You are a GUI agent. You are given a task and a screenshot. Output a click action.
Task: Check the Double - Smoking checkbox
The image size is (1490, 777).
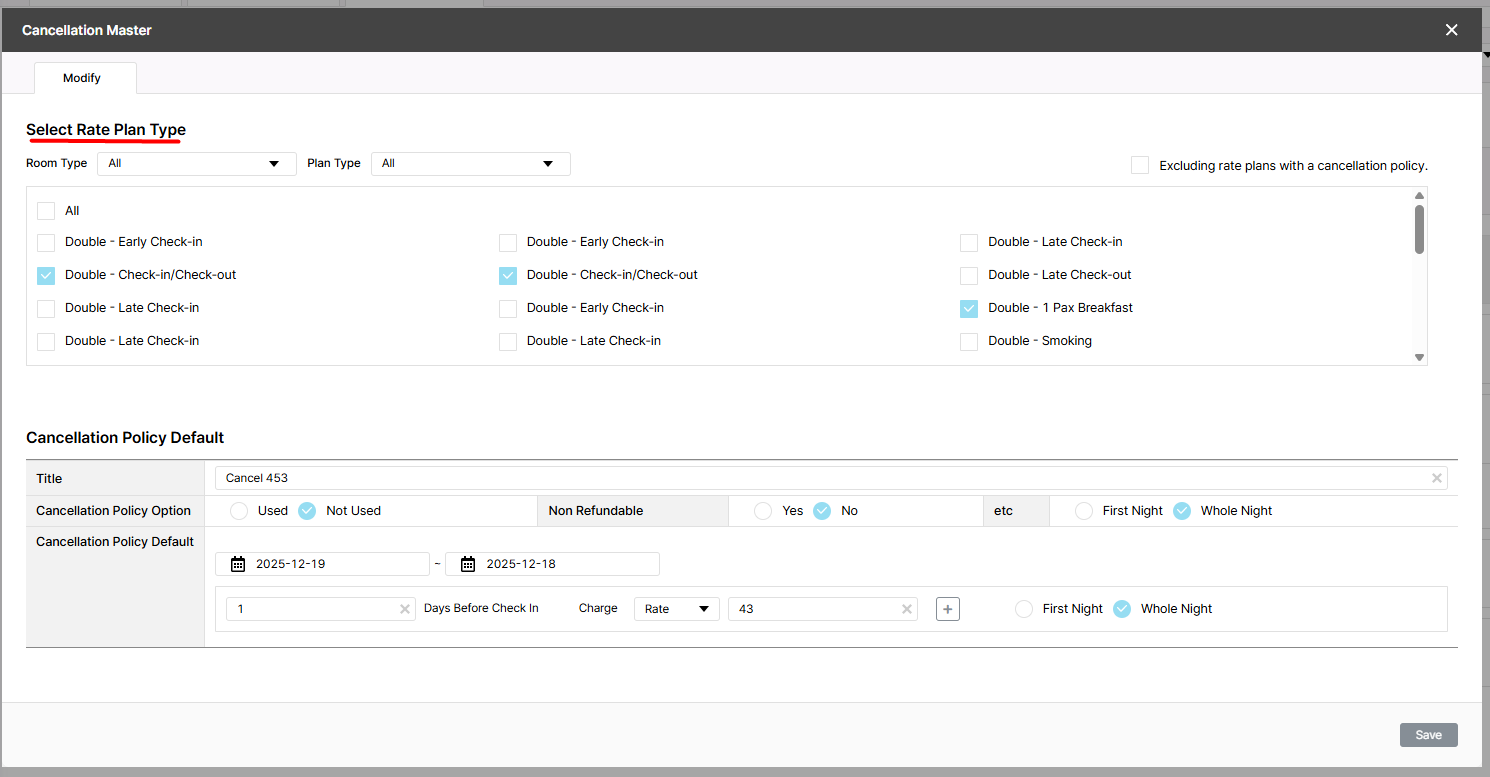969,342
